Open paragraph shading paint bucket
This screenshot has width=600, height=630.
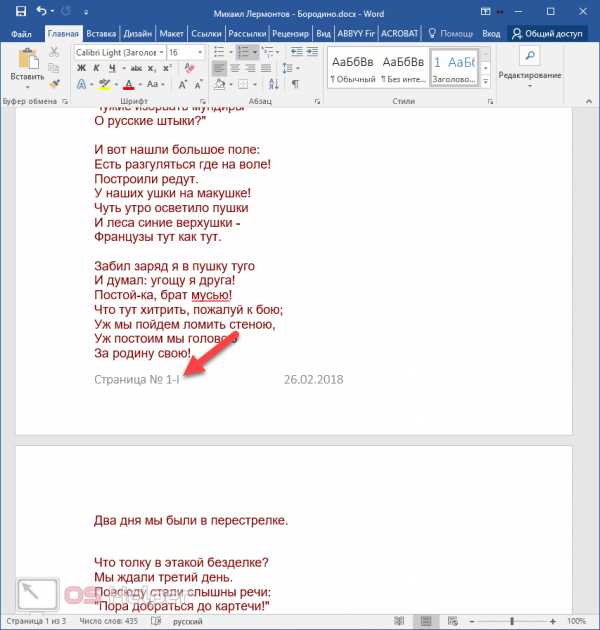pyautogui.click(x=219, y=84)
